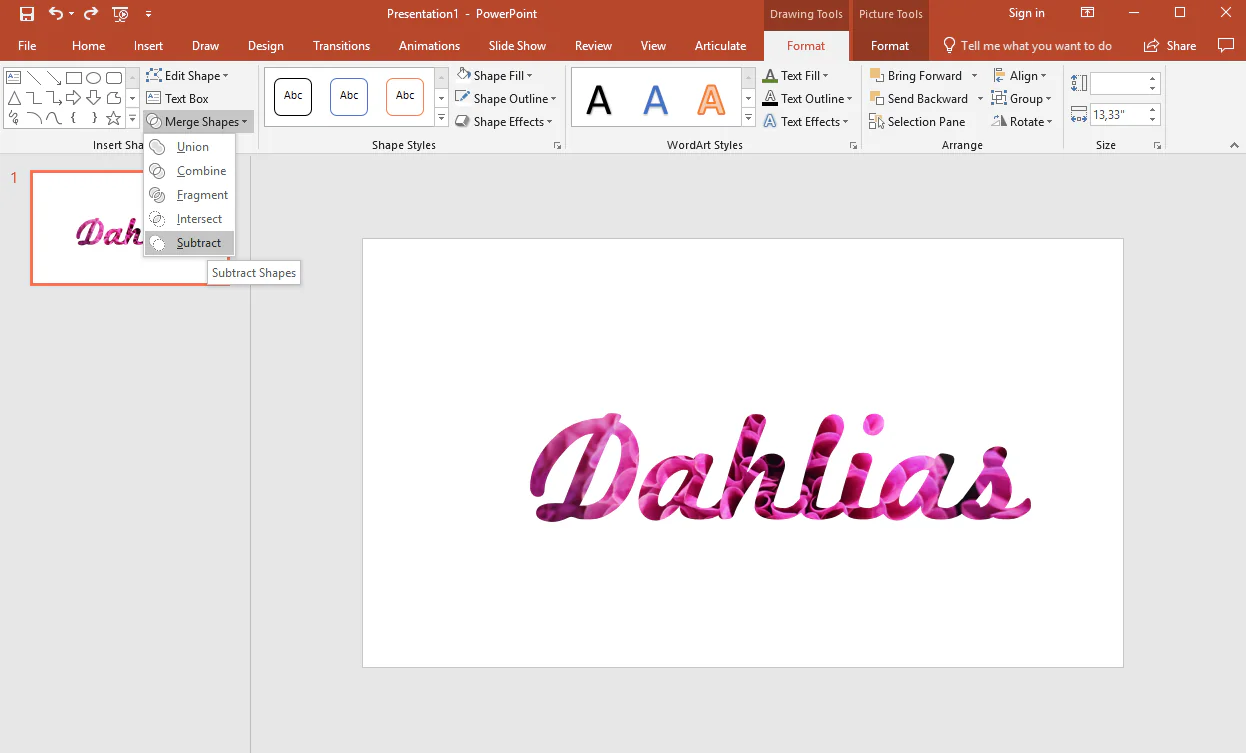Switch to the Insert tab

[x=148, y=45]
